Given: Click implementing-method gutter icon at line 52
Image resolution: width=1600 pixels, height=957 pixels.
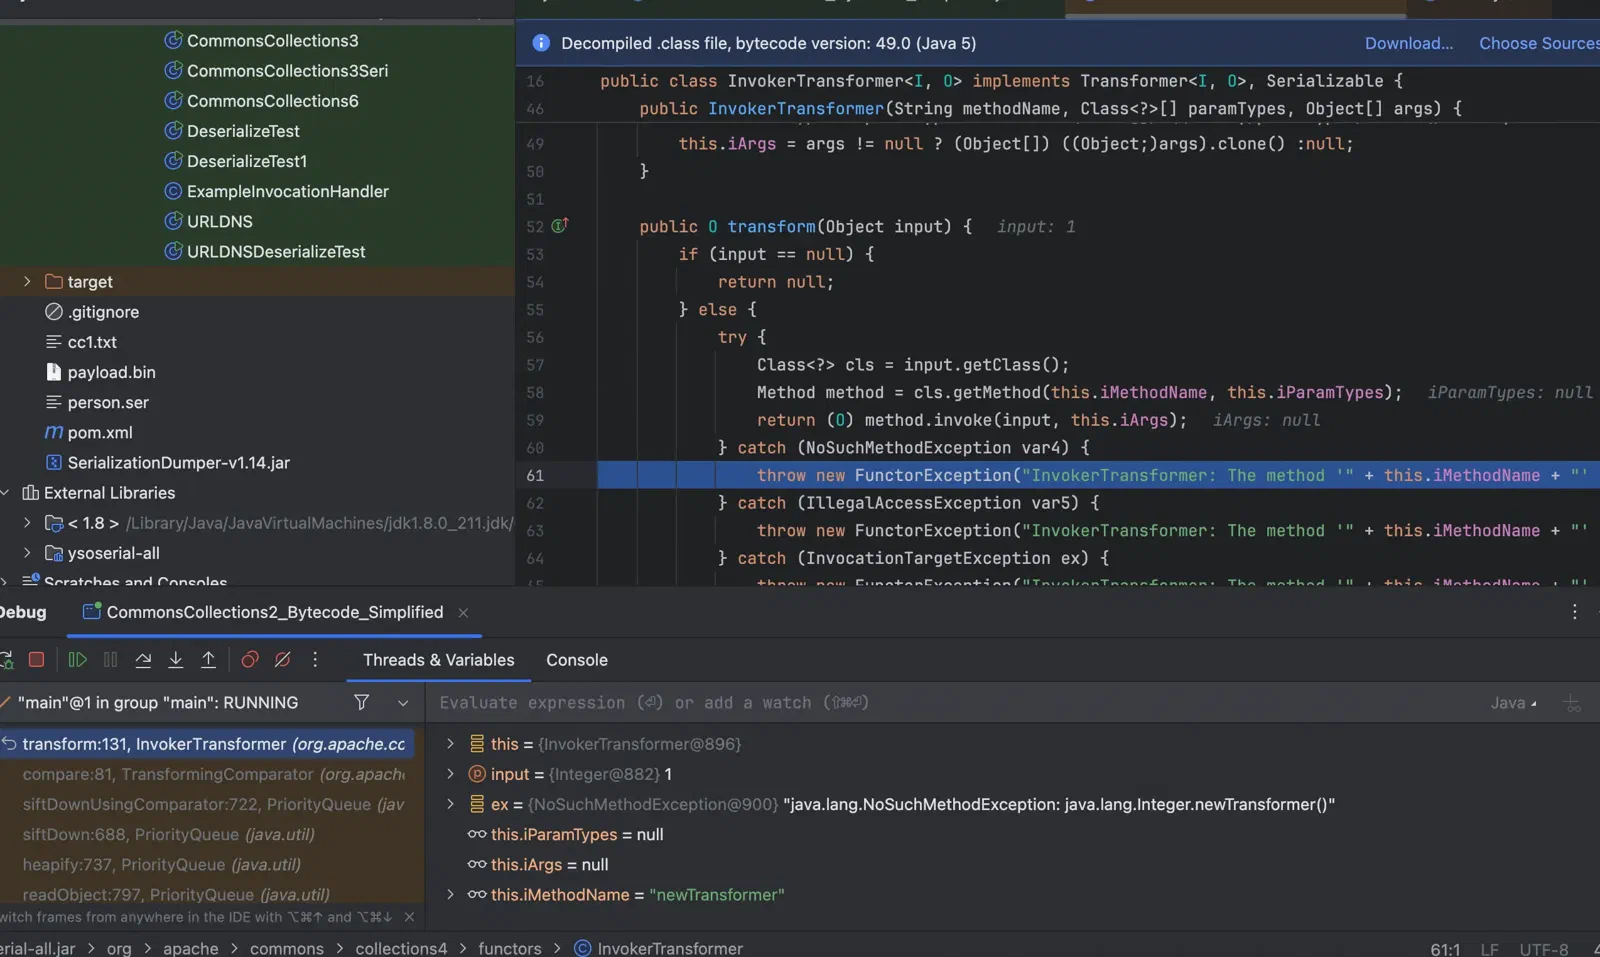Looking at the screenshot, I should [x=560, y=226].
